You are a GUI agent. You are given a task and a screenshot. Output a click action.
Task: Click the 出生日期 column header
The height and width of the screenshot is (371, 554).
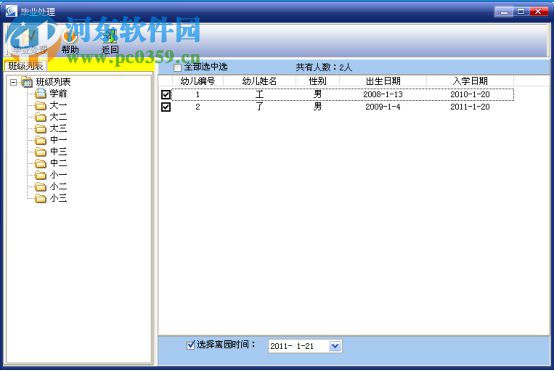pos(383,81)
